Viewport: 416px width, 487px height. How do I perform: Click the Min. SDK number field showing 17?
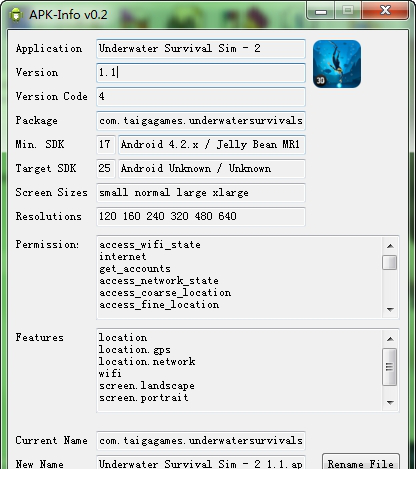[x=106, y=145]
